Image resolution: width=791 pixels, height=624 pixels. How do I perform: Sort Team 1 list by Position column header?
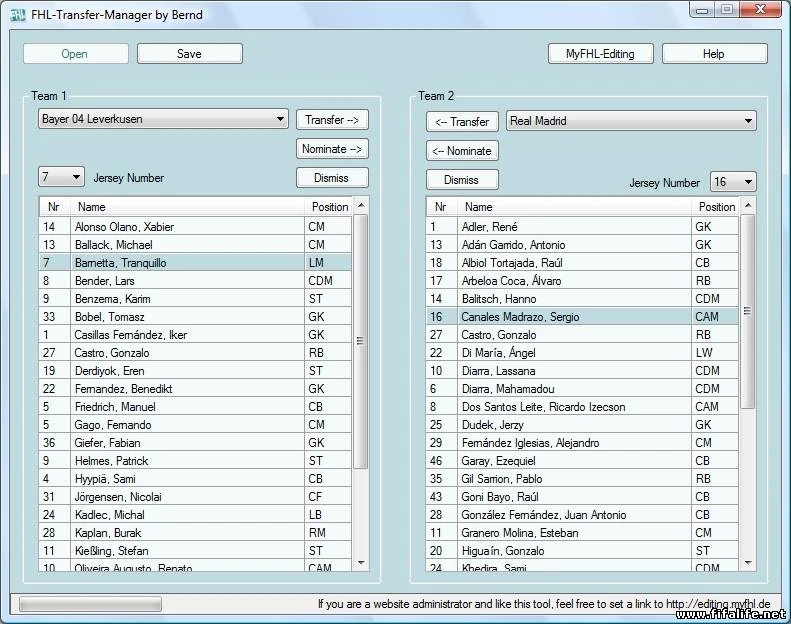pyautogui.click(x=328, y=207)
